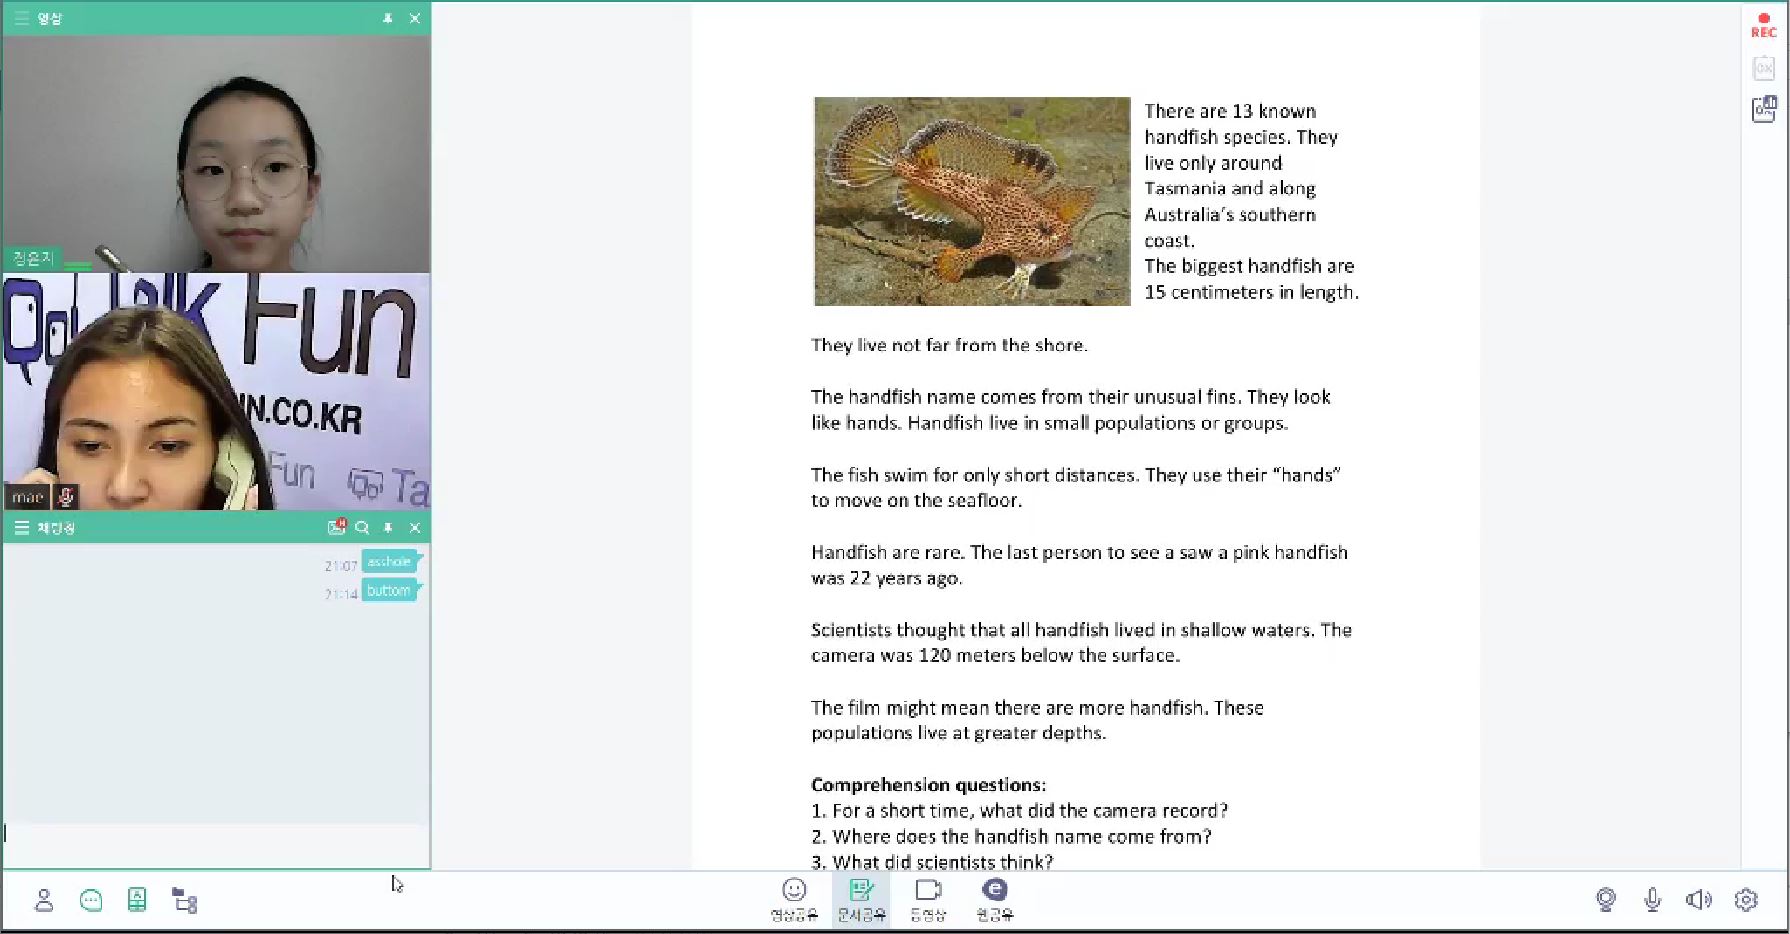
Task: Select the document sharing tab
Action: coord(861,898)
